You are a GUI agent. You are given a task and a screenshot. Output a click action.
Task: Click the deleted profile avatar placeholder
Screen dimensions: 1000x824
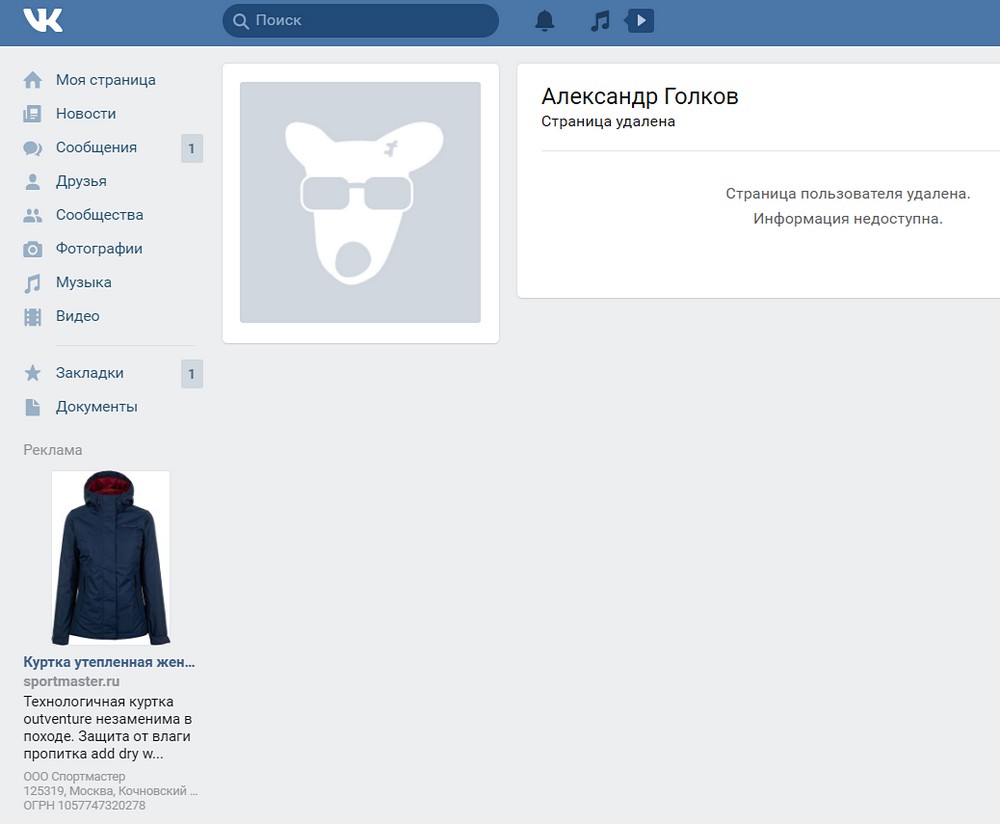[360, 202]
